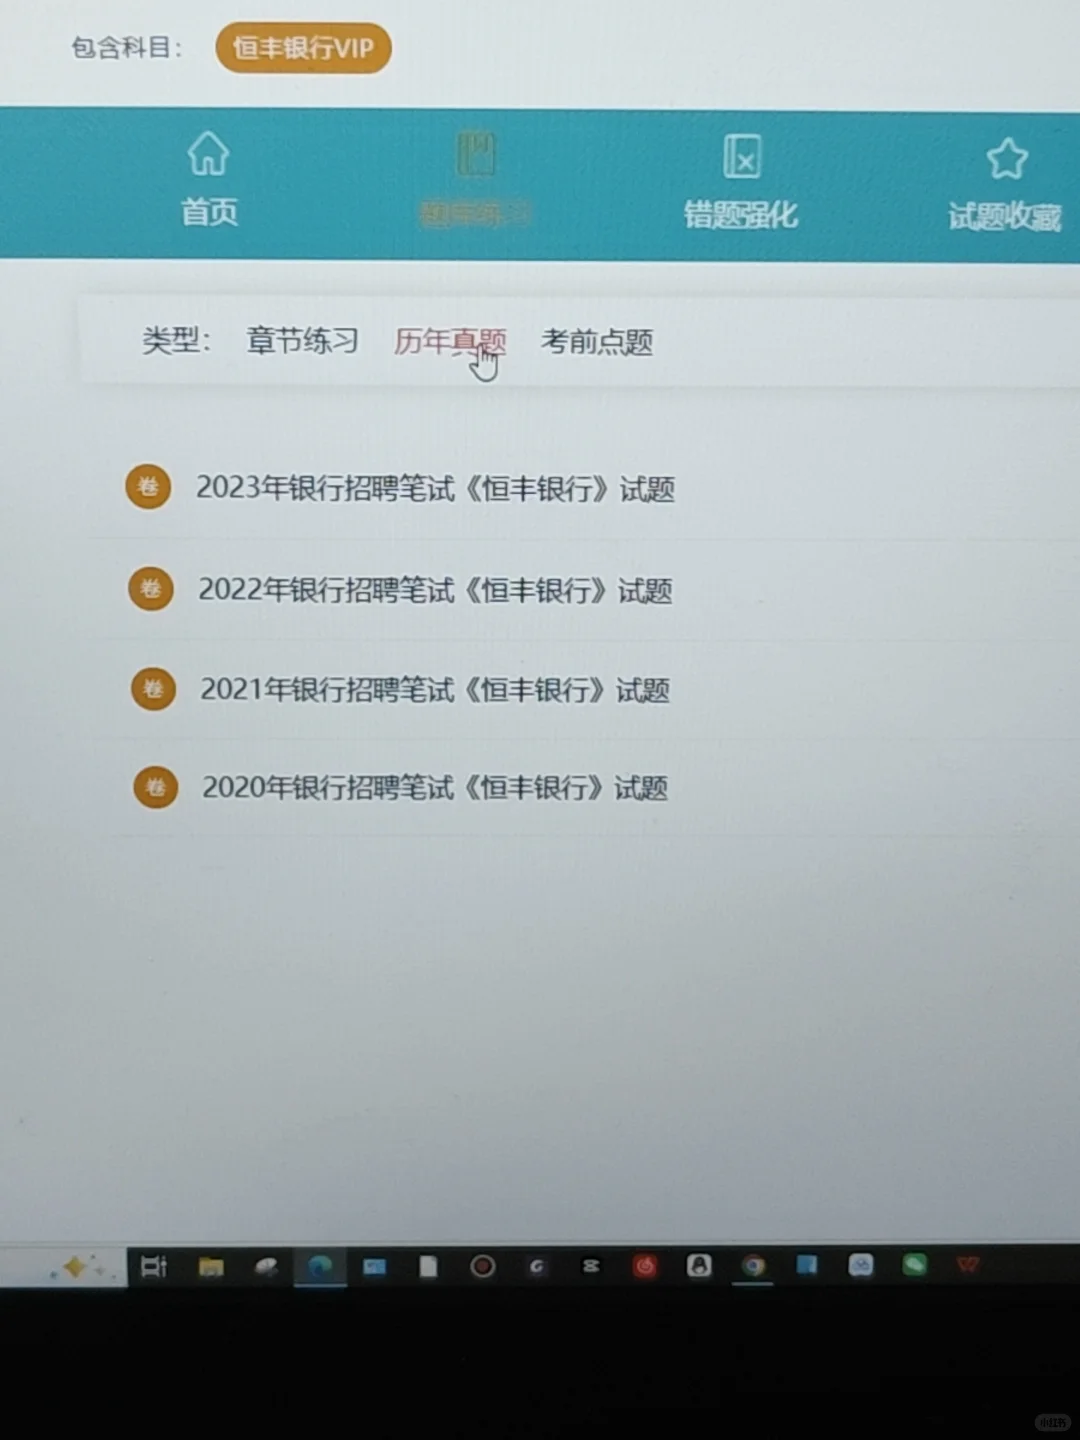Open the CapCut icon in the taskbar

[591, 1267]
